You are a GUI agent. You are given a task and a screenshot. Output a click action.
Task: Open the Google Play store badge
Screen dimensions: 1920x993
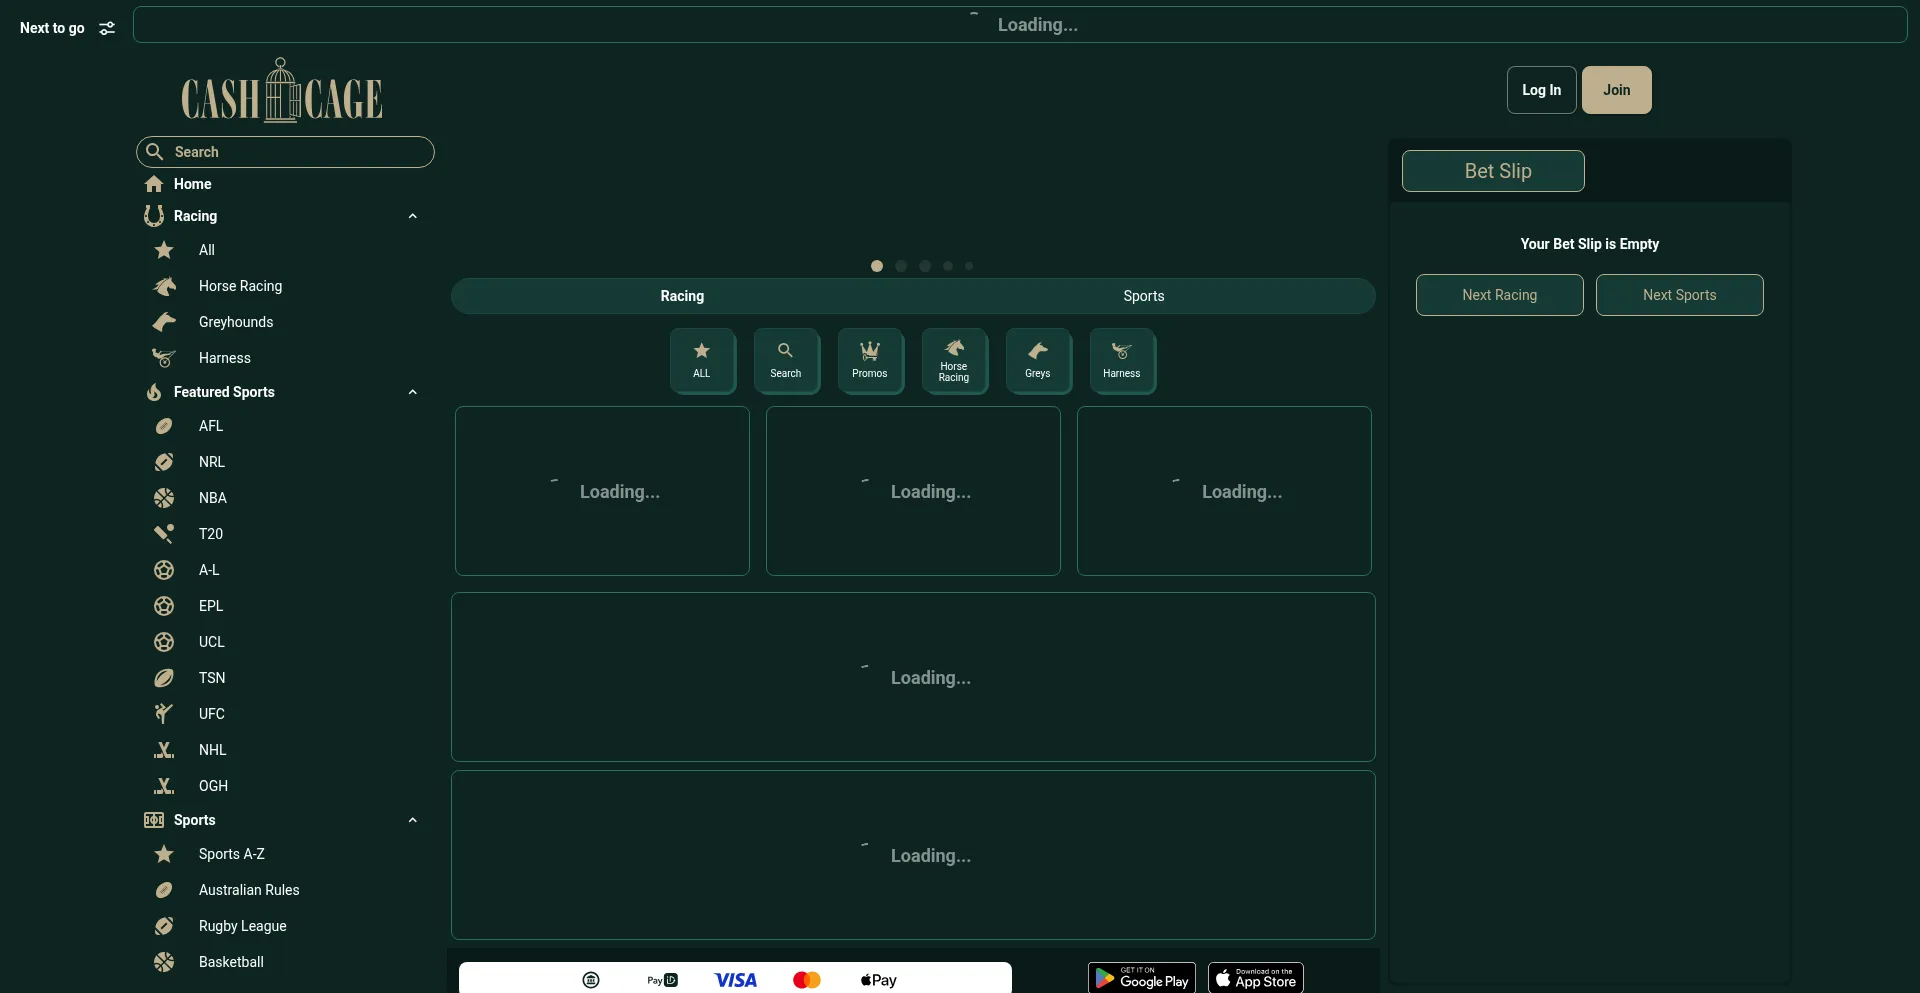1142,977
